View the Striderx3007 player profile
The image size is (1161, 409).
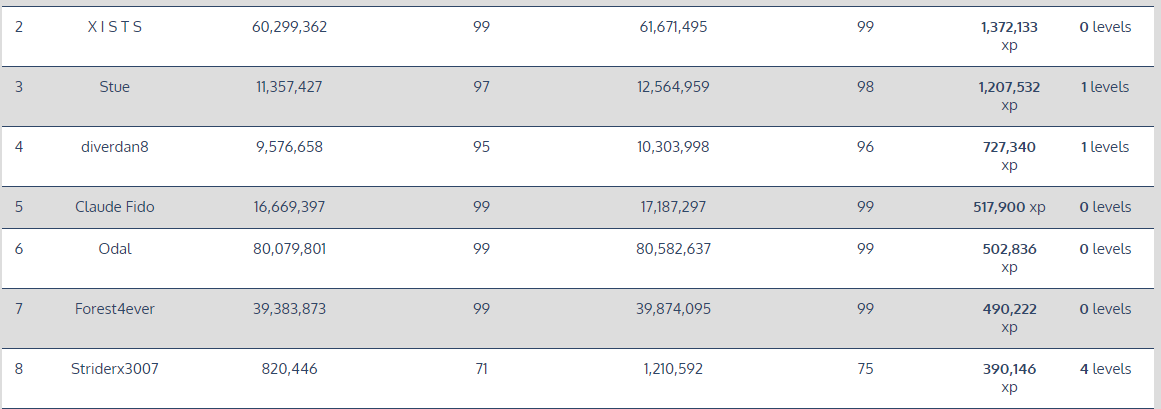pyautogui.click(x=115, y=369)
